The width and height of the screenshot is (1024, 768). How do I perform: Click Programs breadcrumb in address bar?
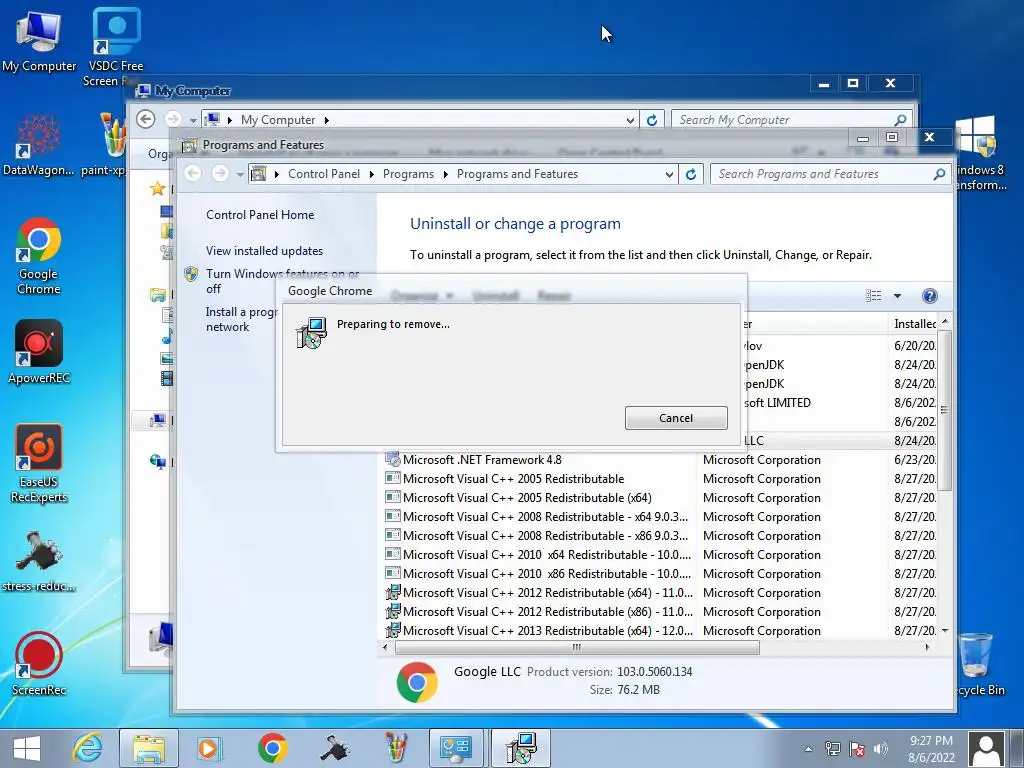(408, 174)
